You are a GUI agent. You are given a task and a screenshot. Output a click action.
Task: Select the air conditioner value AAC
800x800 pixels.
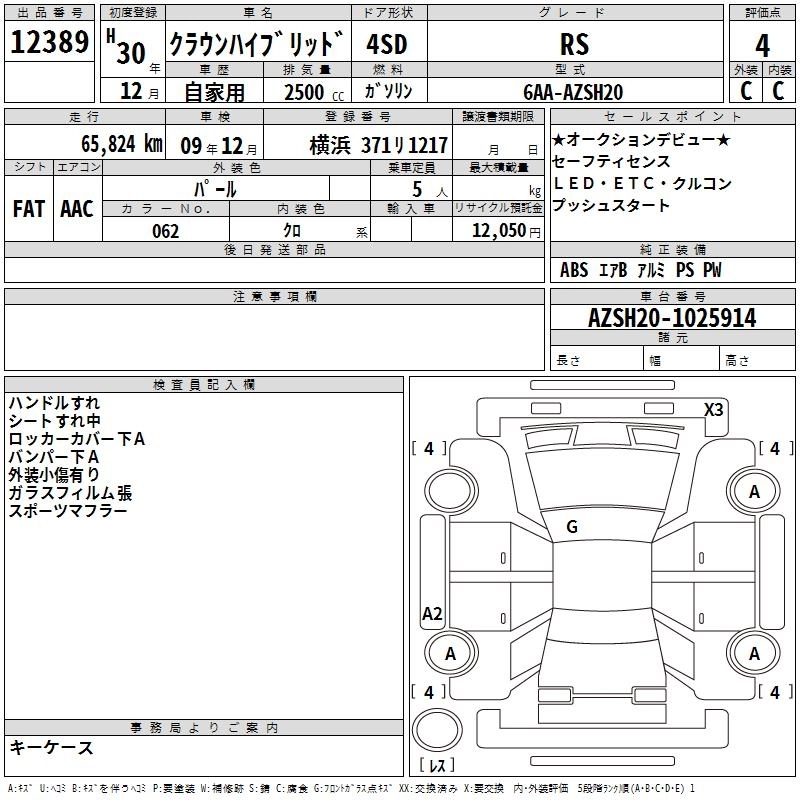pyautogui.click(x=77, y=209)
